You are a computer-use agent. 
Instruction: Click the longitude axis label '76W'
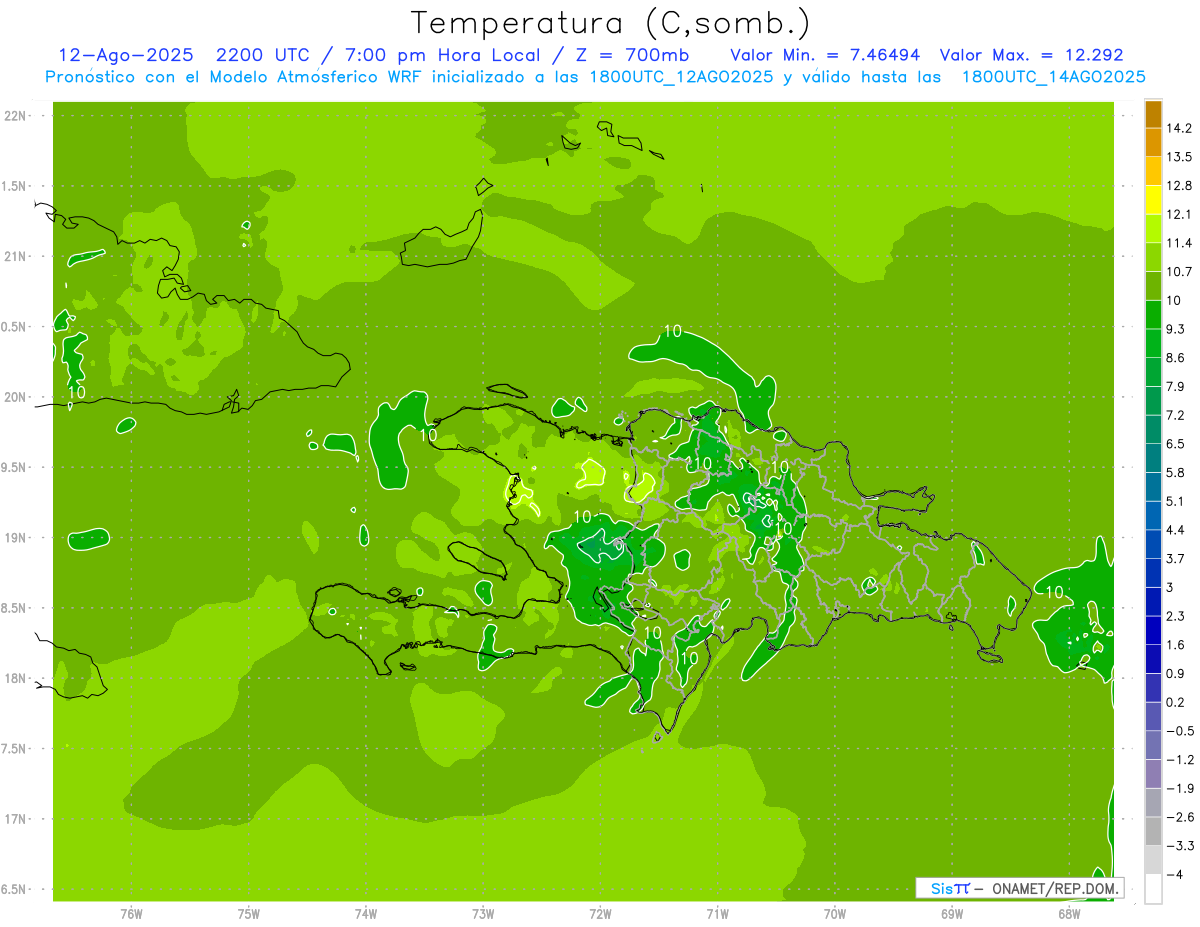point(131,914)
